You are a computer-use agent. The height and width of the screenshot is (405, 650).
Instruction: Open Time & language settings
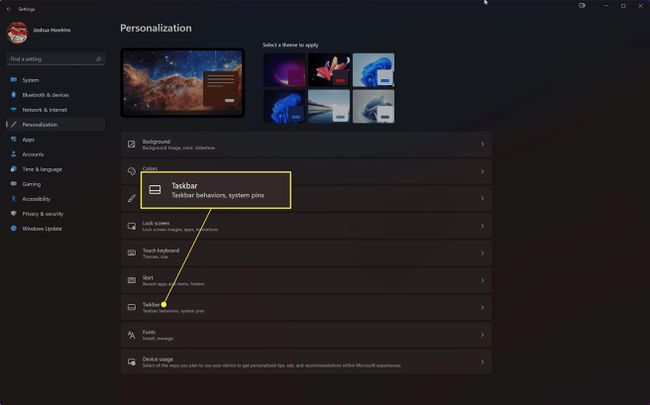(42, 169)
